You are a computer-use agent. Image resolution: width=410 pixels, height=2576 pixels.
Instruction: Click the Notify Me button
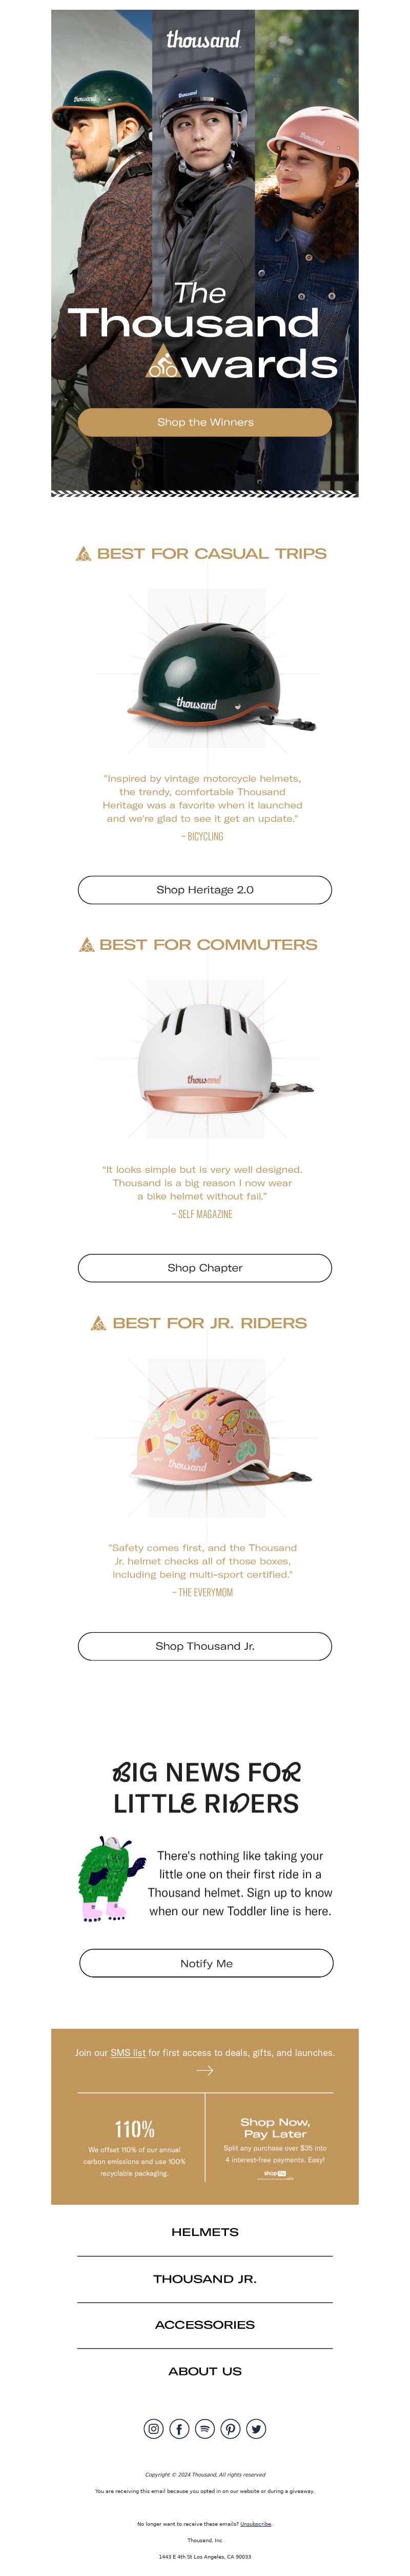click(x=206, y=1962)
